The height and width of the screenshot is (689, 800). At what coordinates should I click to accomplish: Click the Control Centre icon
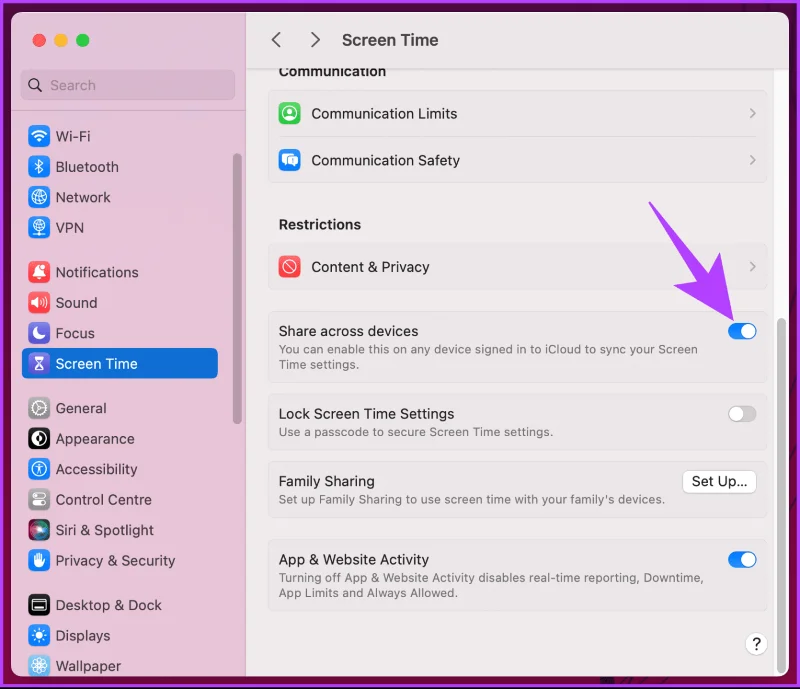[x=39, y=499]
